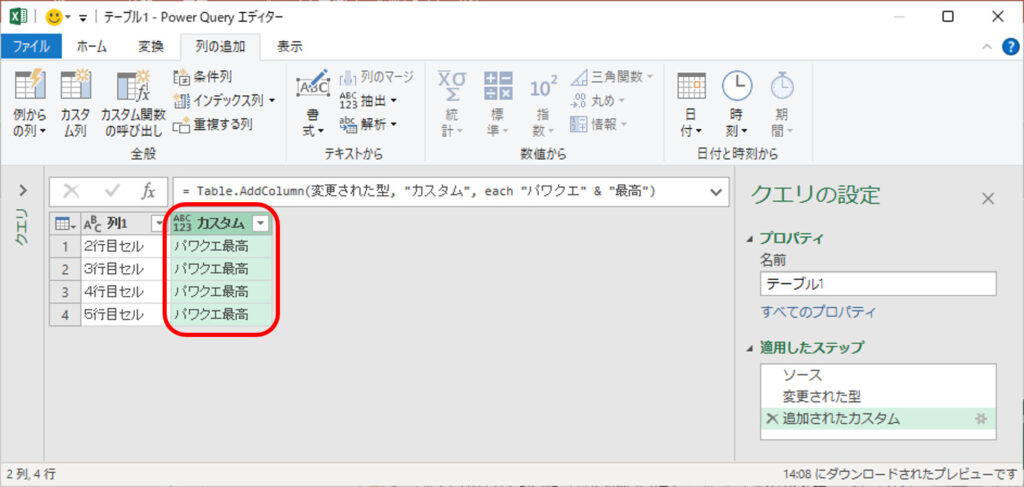Screen dimensions: 1024x487
Task: Select パワクエ最高 cell in row 2
Action: 221,269
